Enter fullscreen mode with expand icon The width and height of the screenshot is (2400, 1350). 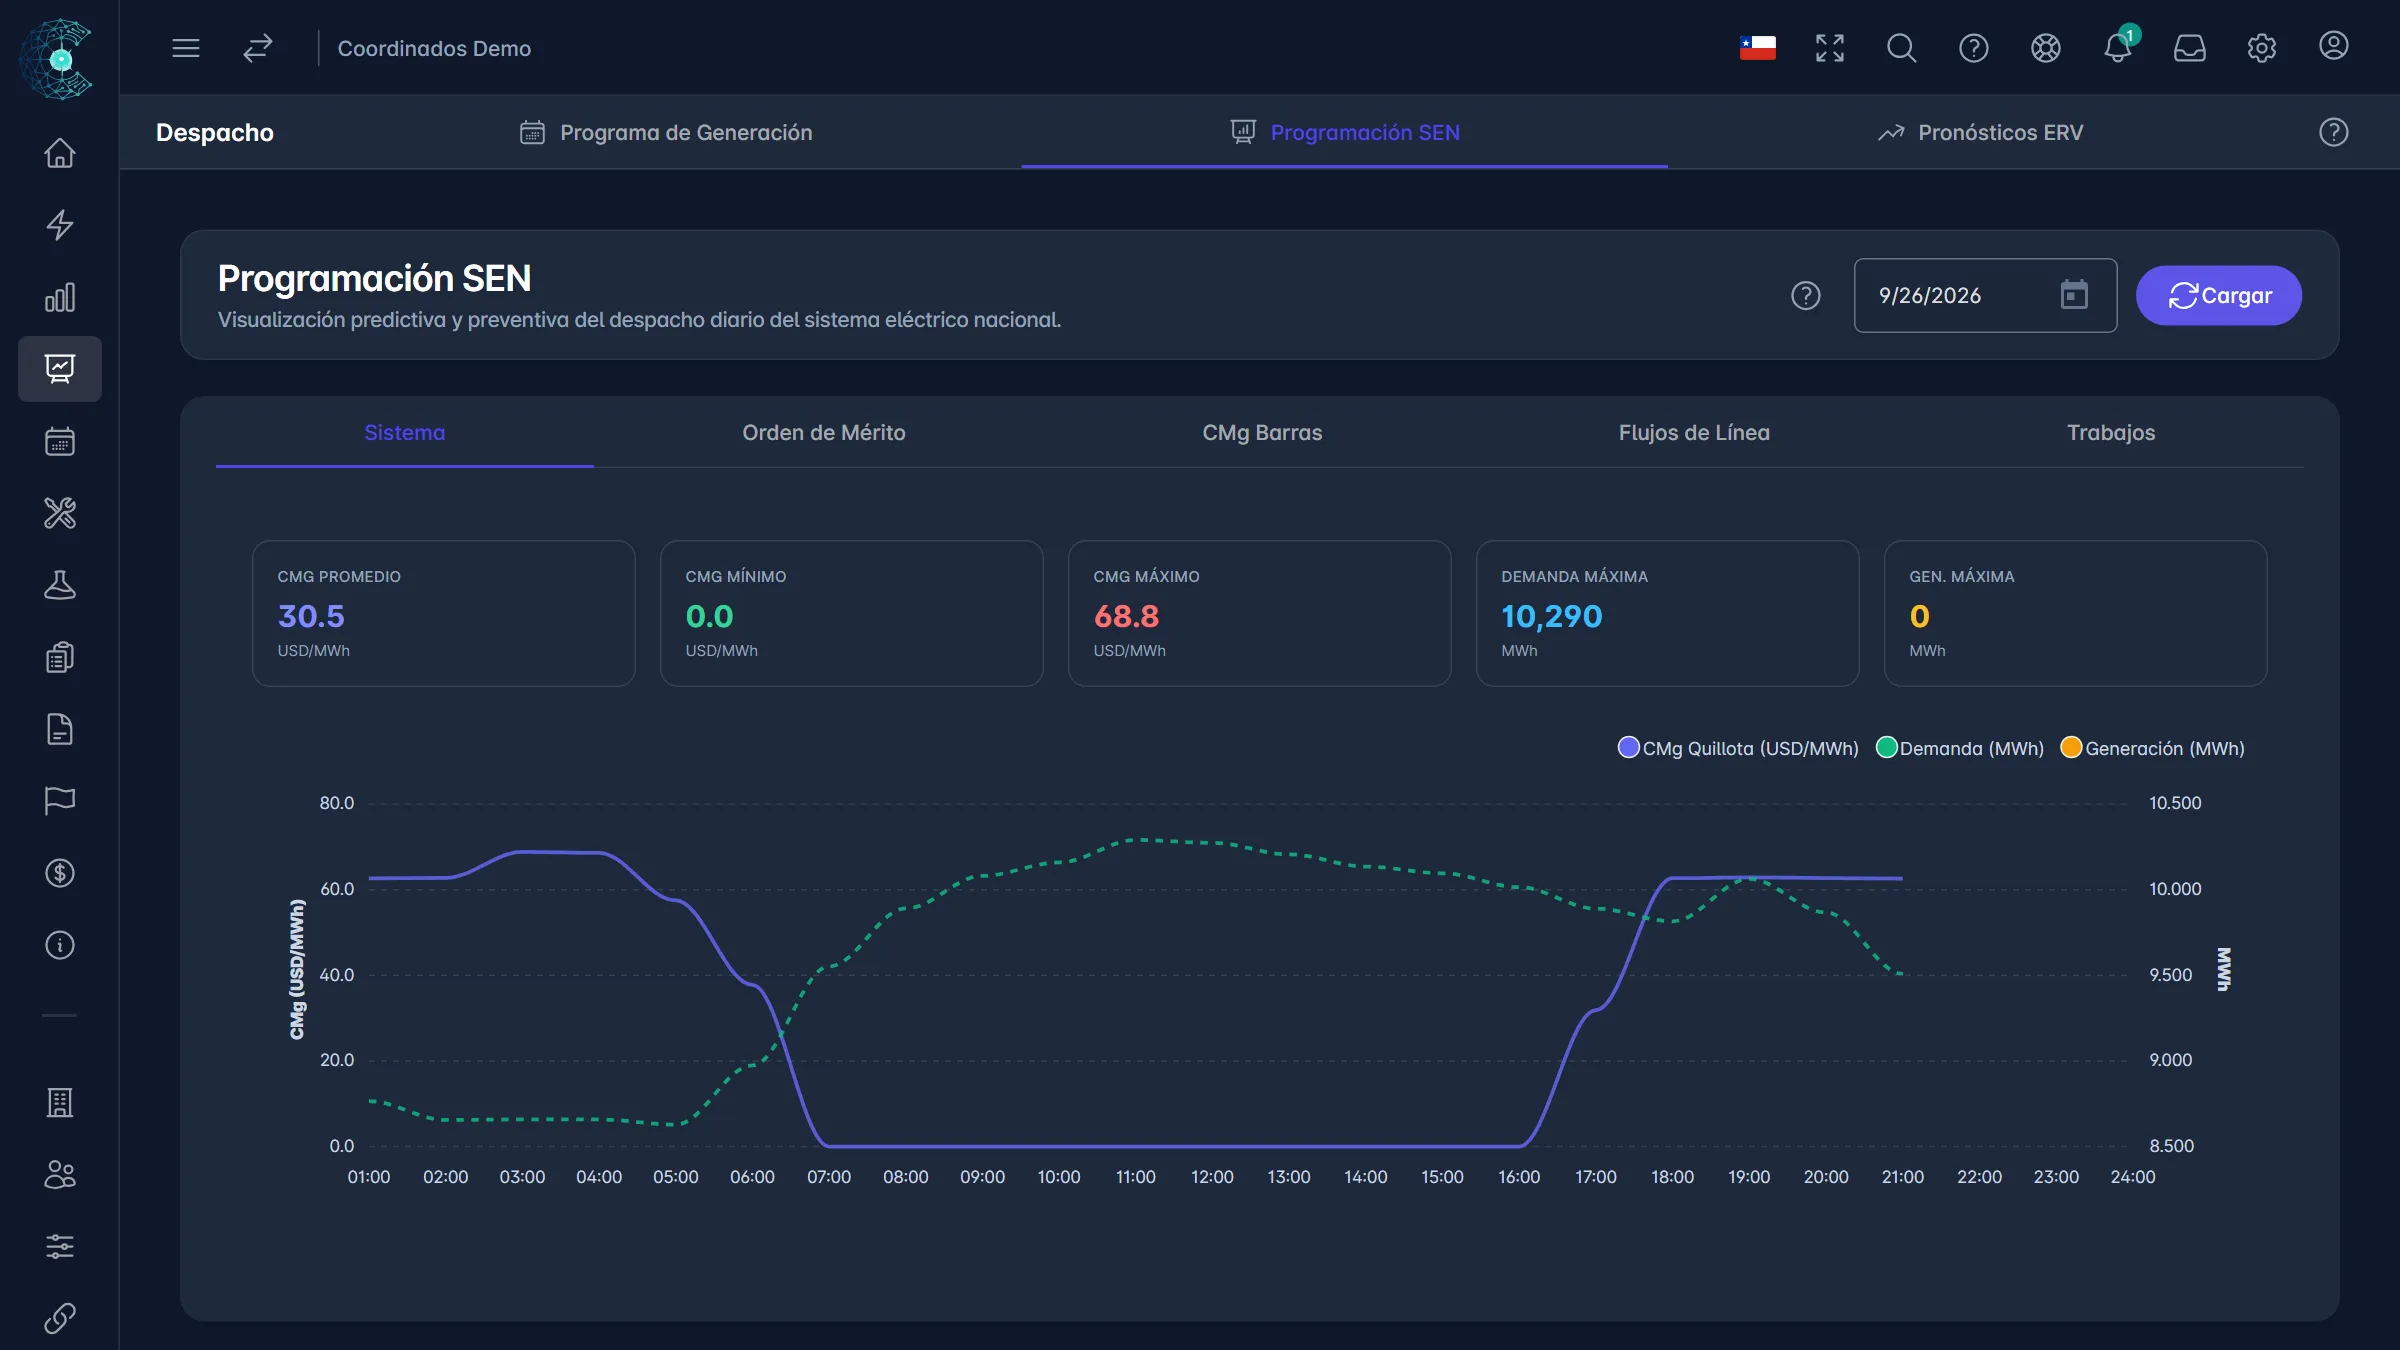tap(1830, 48)
